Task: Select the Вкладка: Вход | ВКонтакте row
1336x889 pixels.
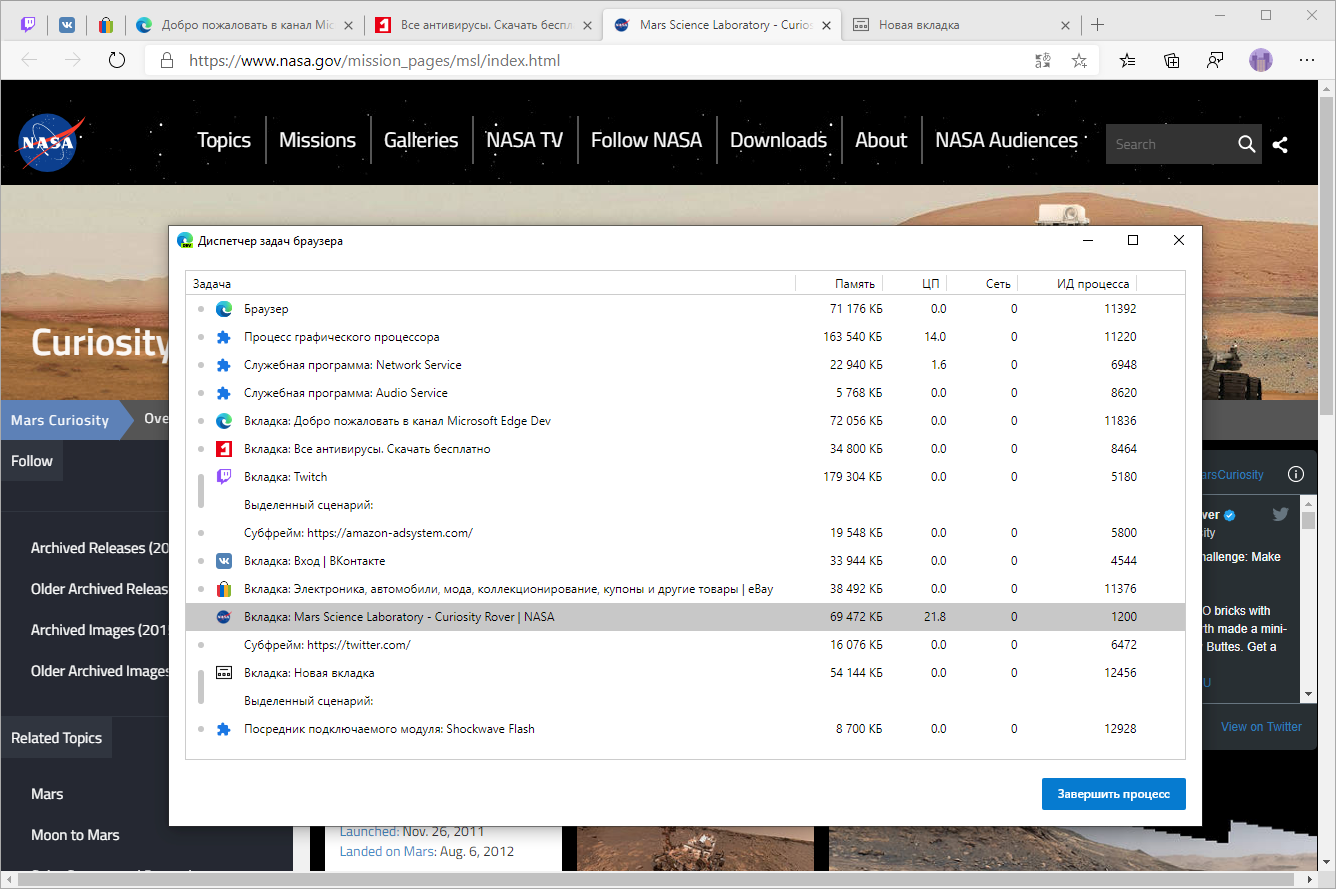Action: [x=685, y=561]
